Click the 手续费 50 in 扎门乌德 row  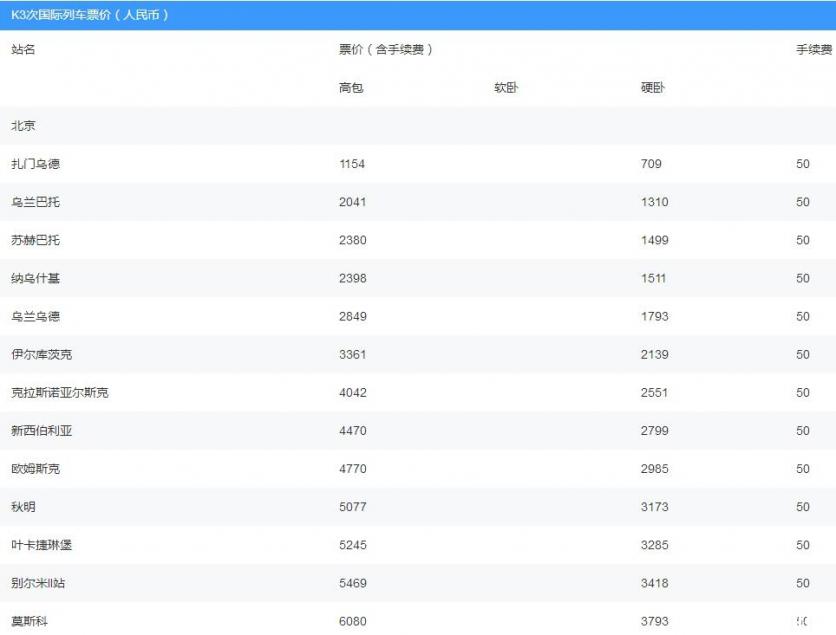803,164
